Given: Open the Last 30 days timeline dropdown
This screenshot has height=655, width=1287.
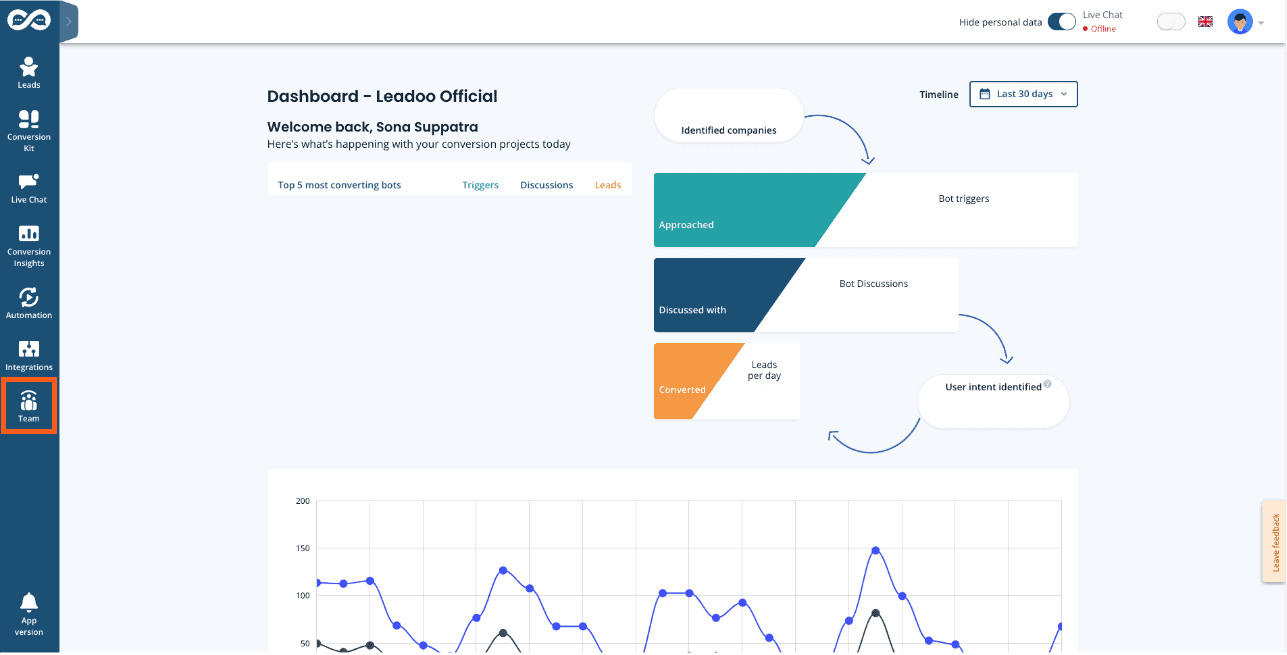Looking at the screenshot, I should (x=1023, y=94).
